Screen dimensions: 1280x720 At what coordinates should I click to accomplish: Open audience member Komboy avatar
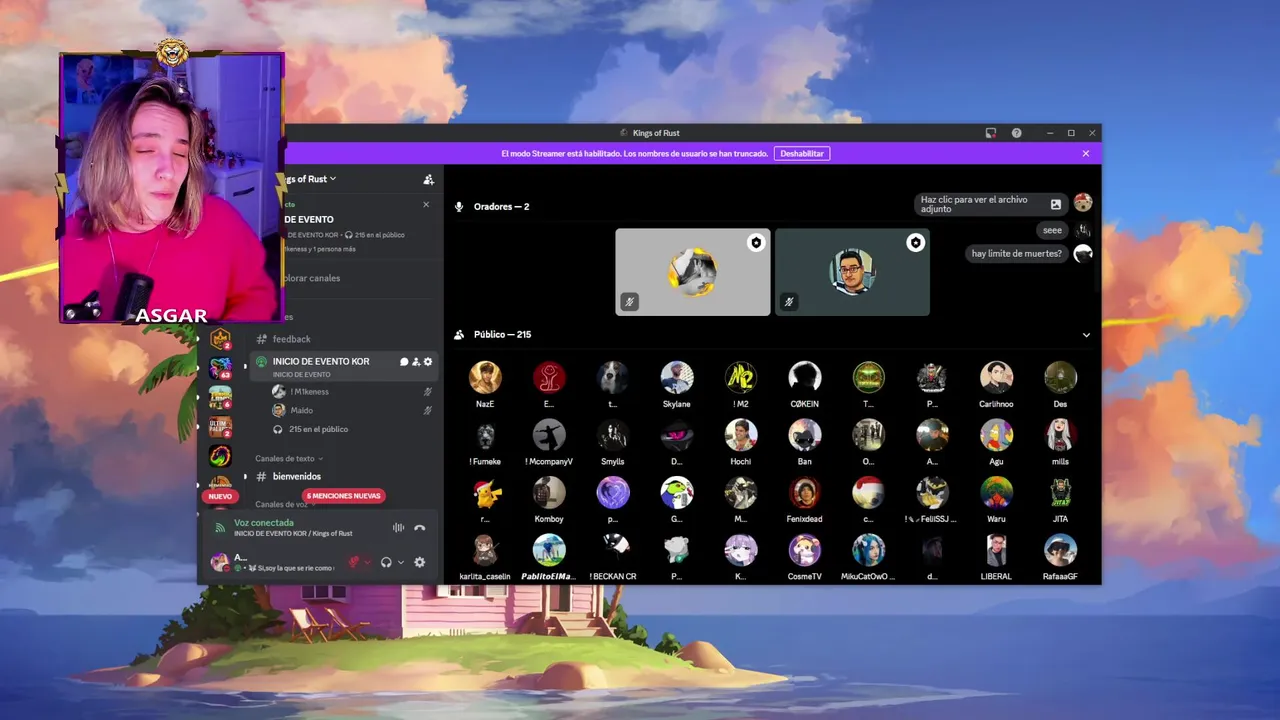(549, 492)
